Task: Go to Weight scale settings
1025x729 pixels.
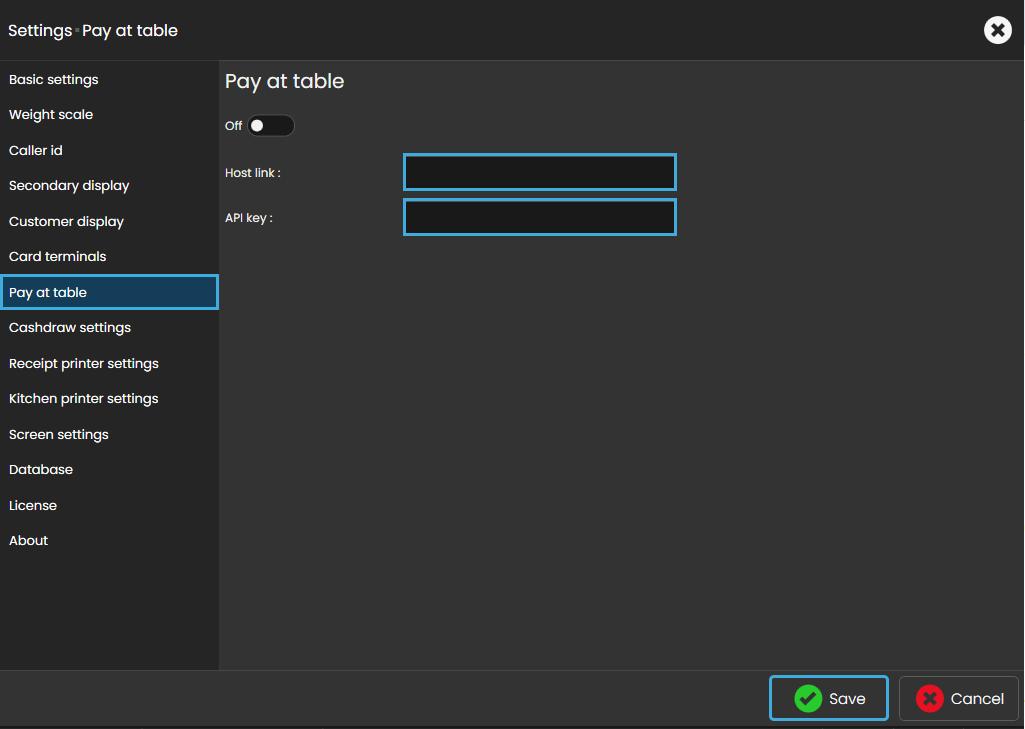Action: click(x=51, y=115)
